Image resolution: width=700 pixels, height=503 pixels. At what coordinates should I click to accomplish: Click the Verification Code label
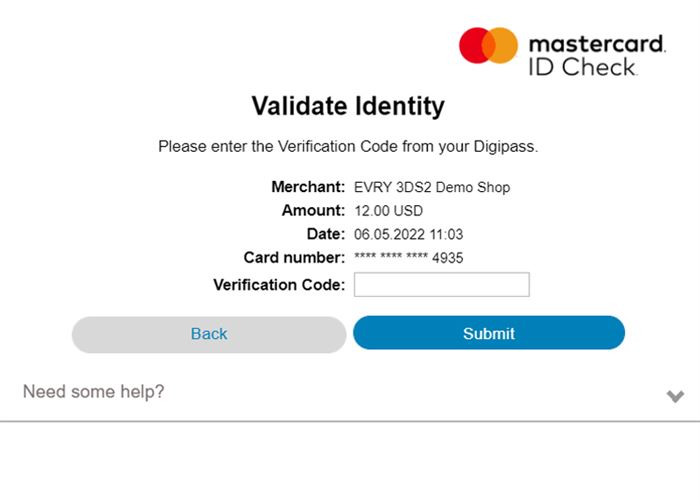click(x=279, y=285)
